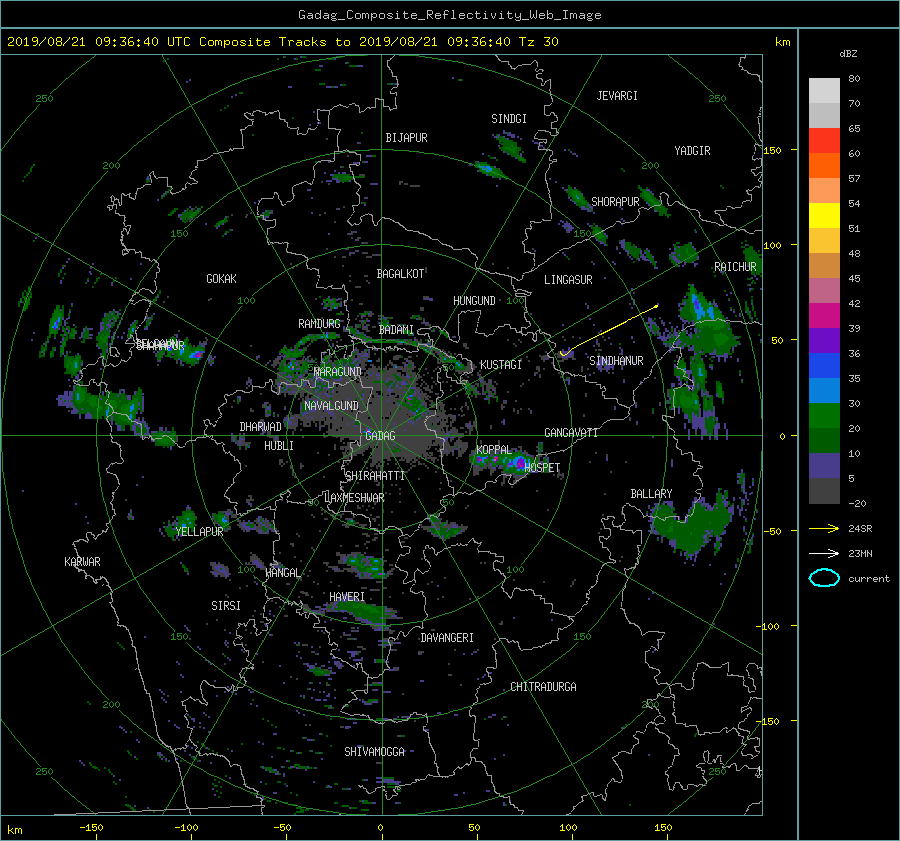Viewport: 900px width, 841px height.
Task: Click the HUBLI city label
Action: pos(278,446)
